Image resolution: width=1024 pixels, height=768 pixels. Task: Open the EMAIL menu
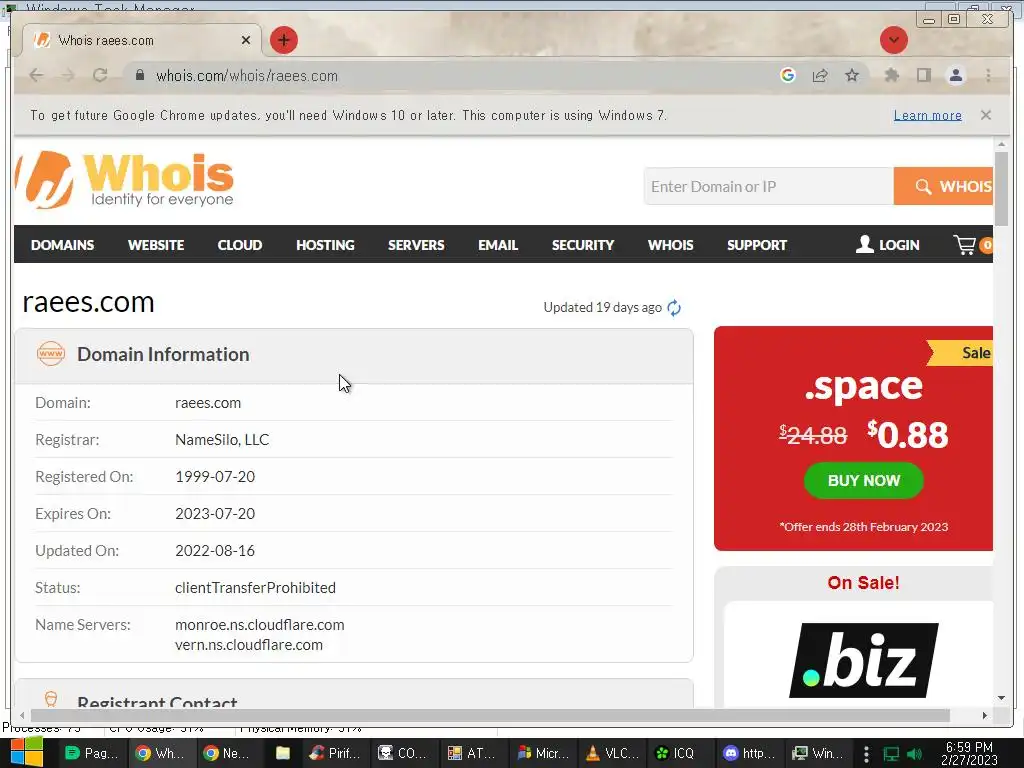(498, 245)
